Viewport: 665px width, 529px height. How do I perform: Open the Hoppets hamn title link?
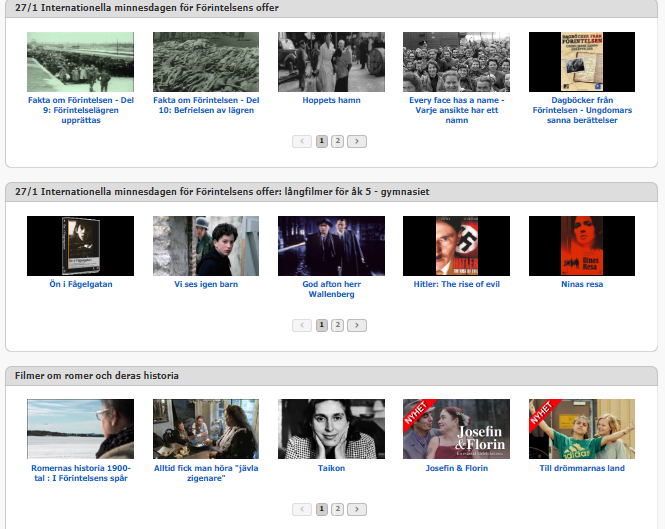pos(332,101)
